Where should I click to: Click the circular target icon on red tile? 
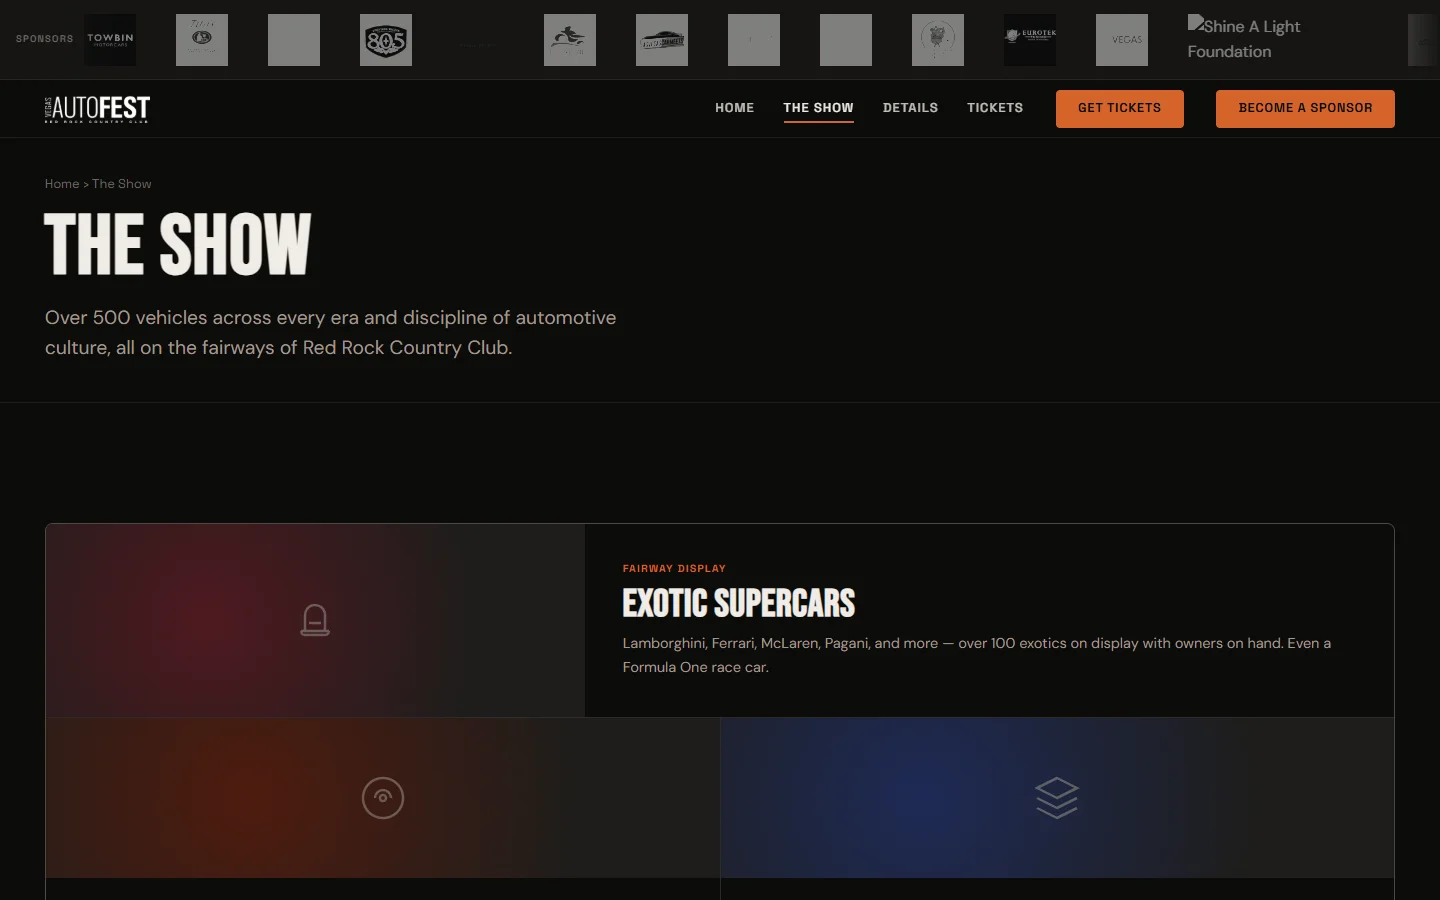coord(383,798)
